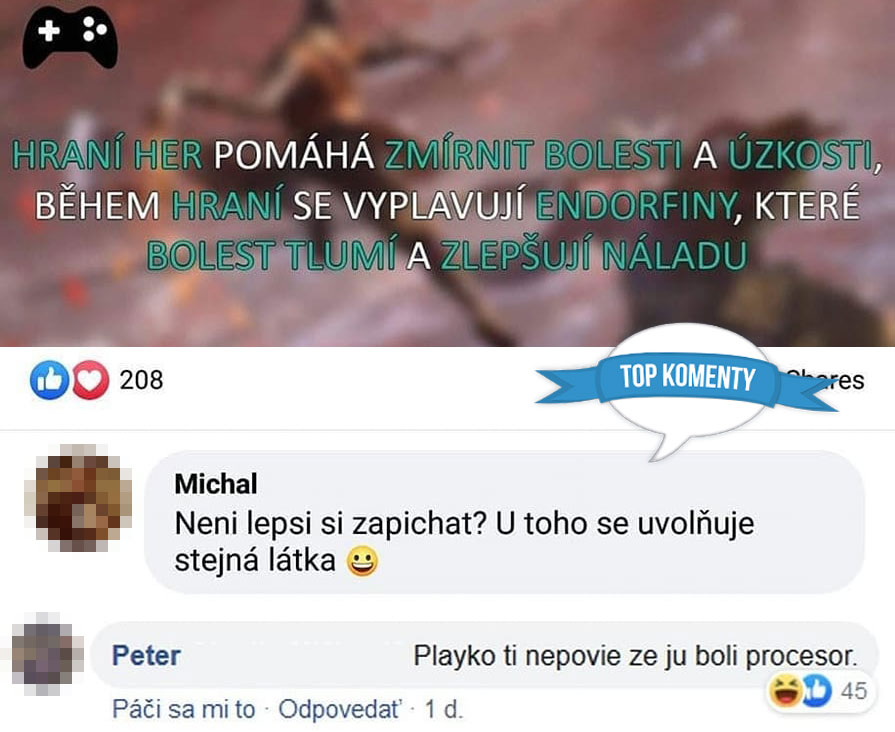Open Peter's pixelated avatar
The image size is (895, 732).
click(47, 655)
